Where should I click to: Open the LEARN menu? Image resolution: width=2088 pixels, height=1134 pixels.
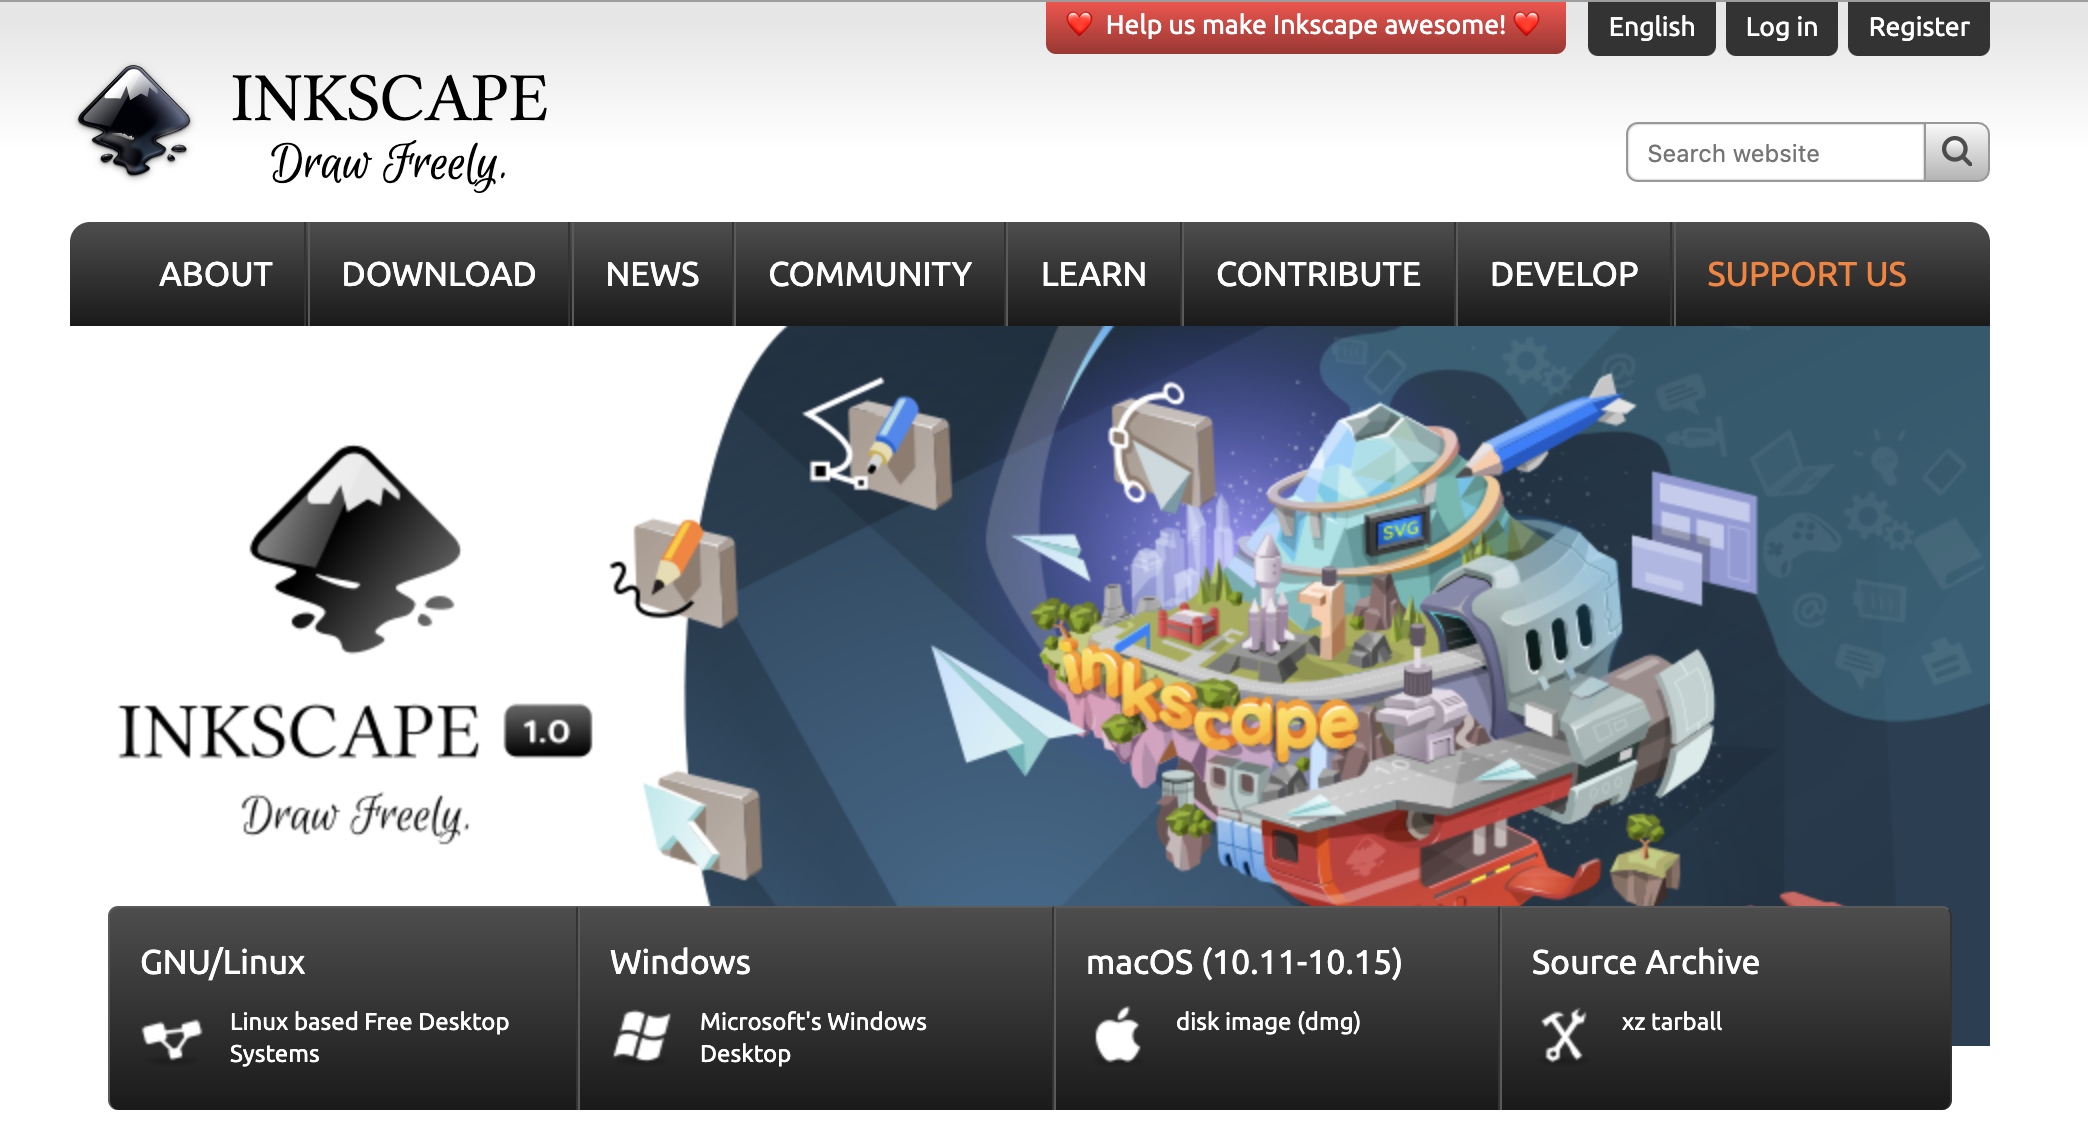[1093, 274]
